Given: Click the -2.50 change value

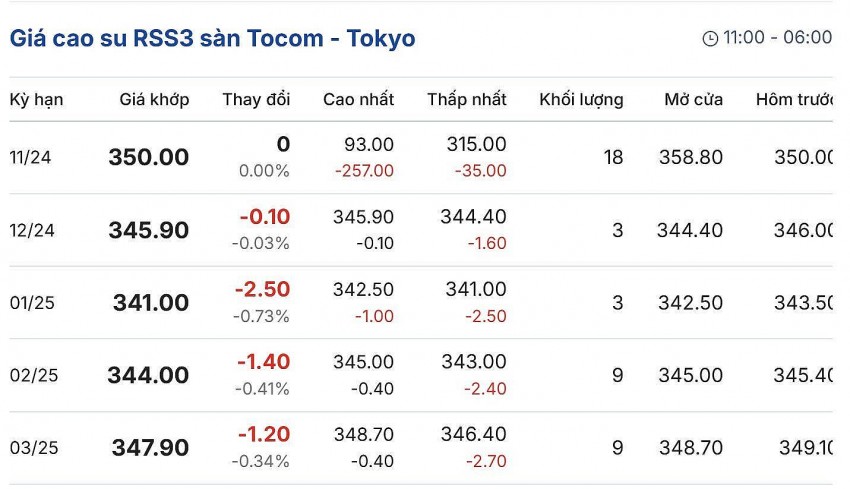Looking at the screenshot, I should [x=262, y=290].
